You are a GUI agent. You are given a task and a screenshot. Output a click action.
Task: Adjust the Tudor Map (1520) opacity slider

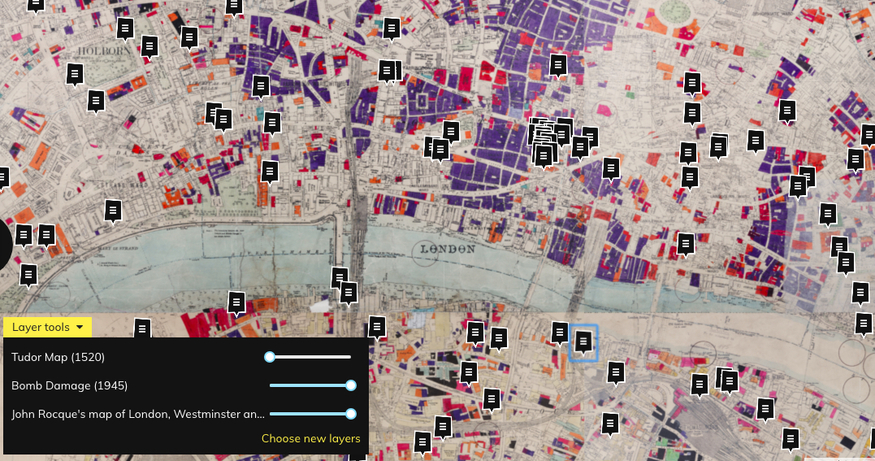310,357
